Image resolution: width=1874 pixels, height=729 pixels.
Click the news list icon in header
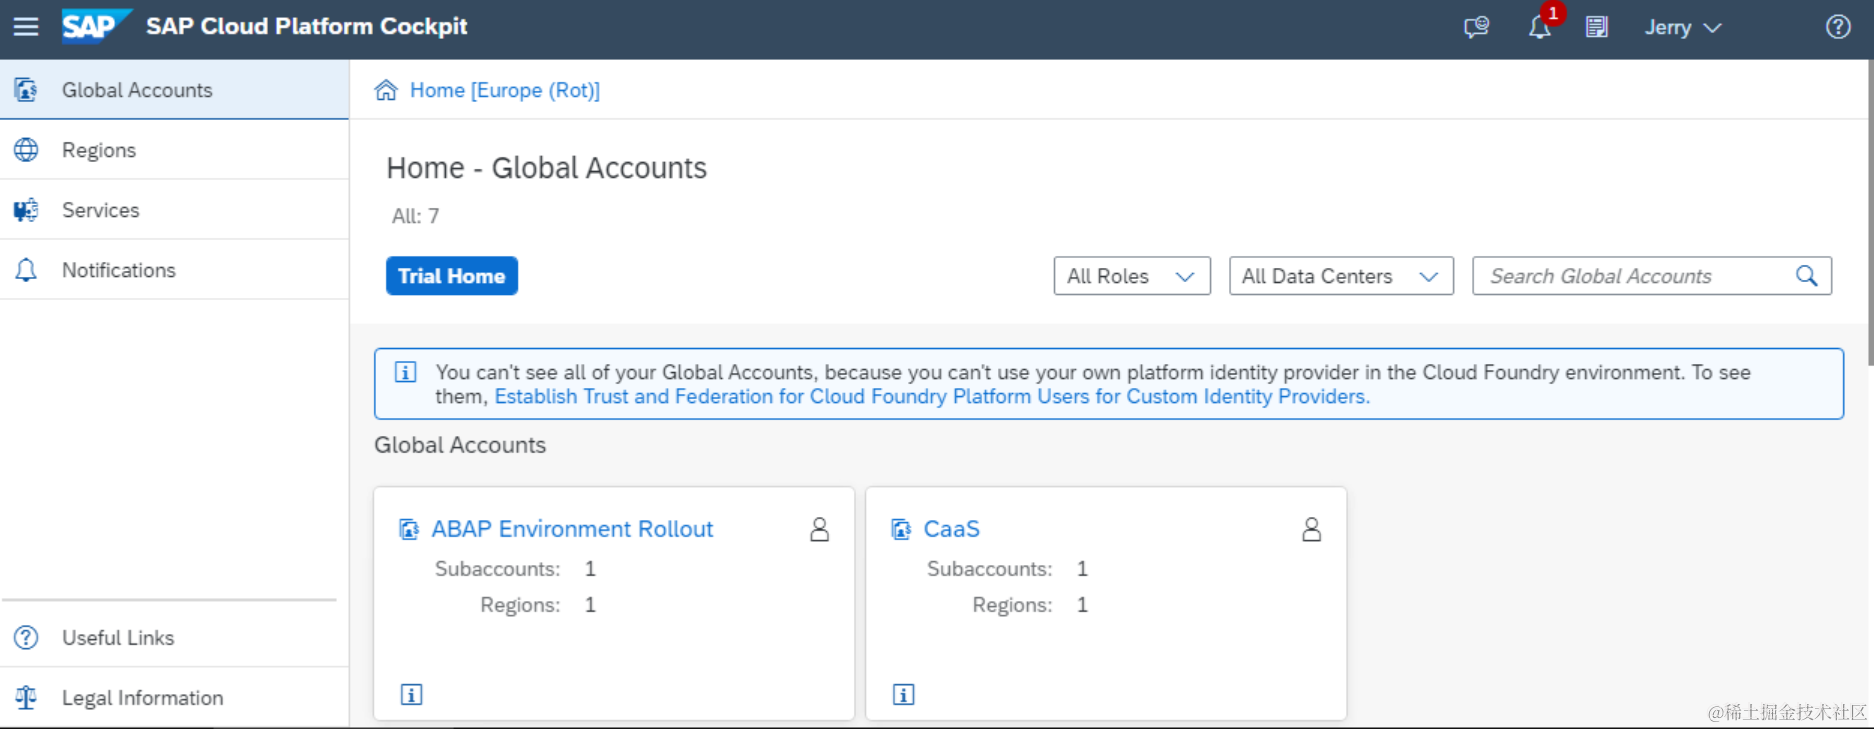click(x=1597, y=27)
